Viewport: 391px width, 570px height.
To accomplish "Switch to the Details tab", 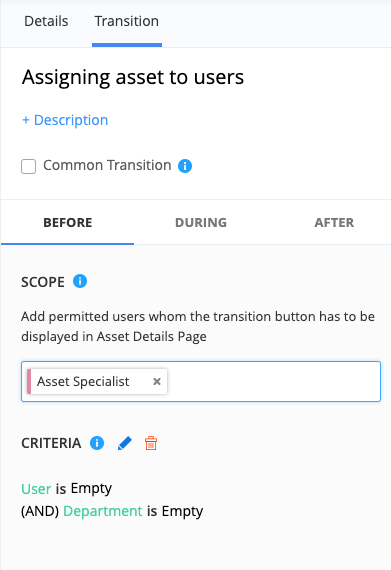I will coord(46,21).
